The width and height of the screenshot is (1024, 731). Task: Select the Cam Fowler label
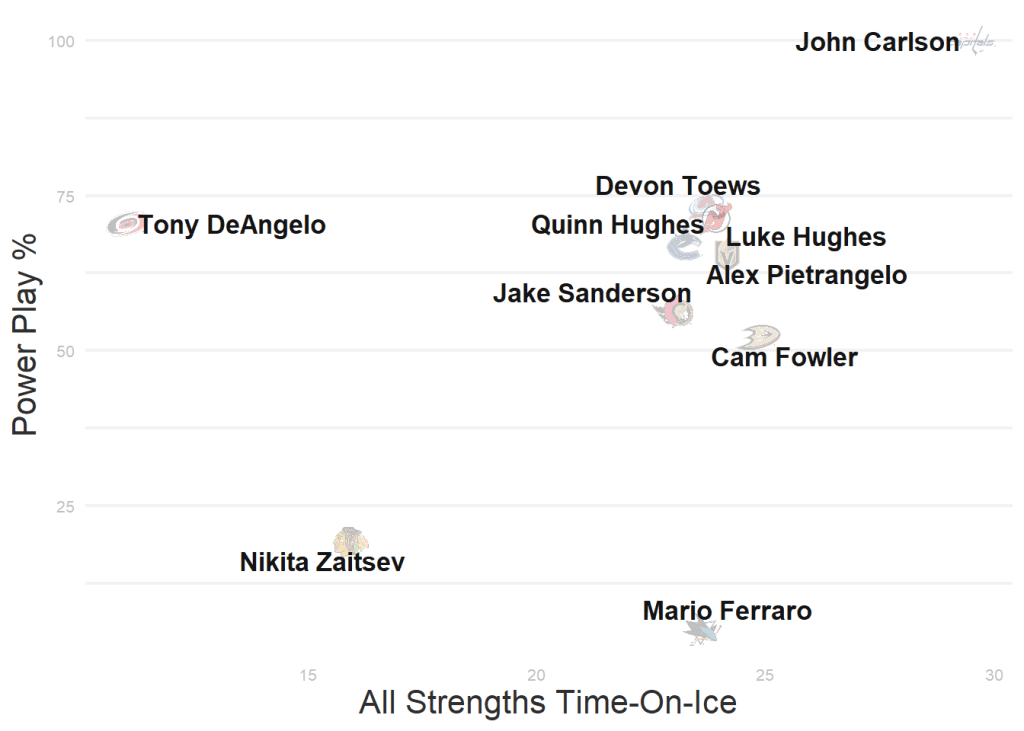(784, 357)
